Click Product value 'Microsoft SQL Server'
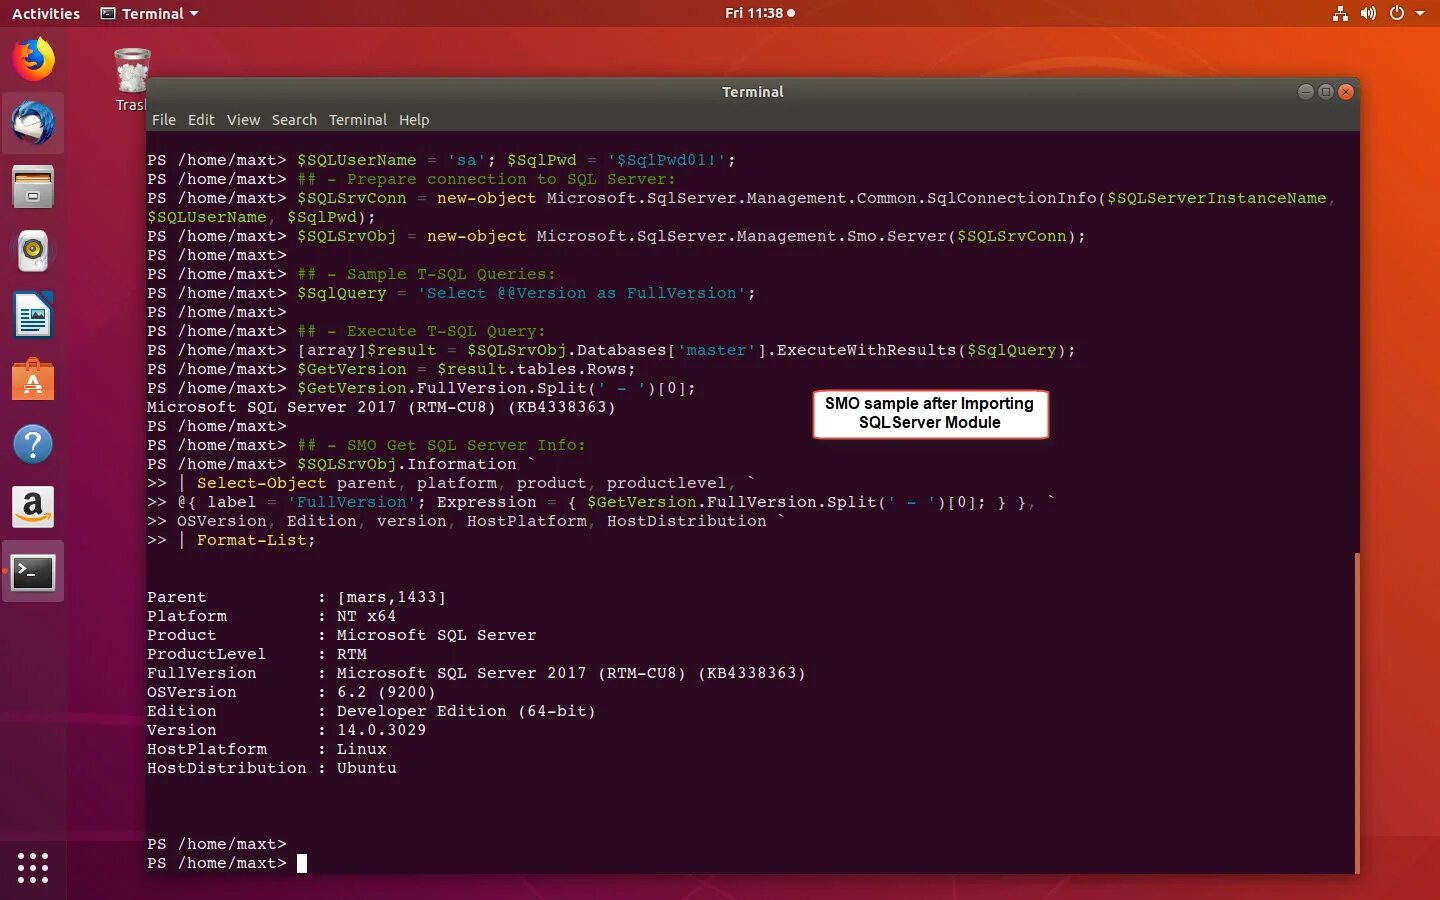This screenshot has width=1440, height=900. click(x=436, y=635)
